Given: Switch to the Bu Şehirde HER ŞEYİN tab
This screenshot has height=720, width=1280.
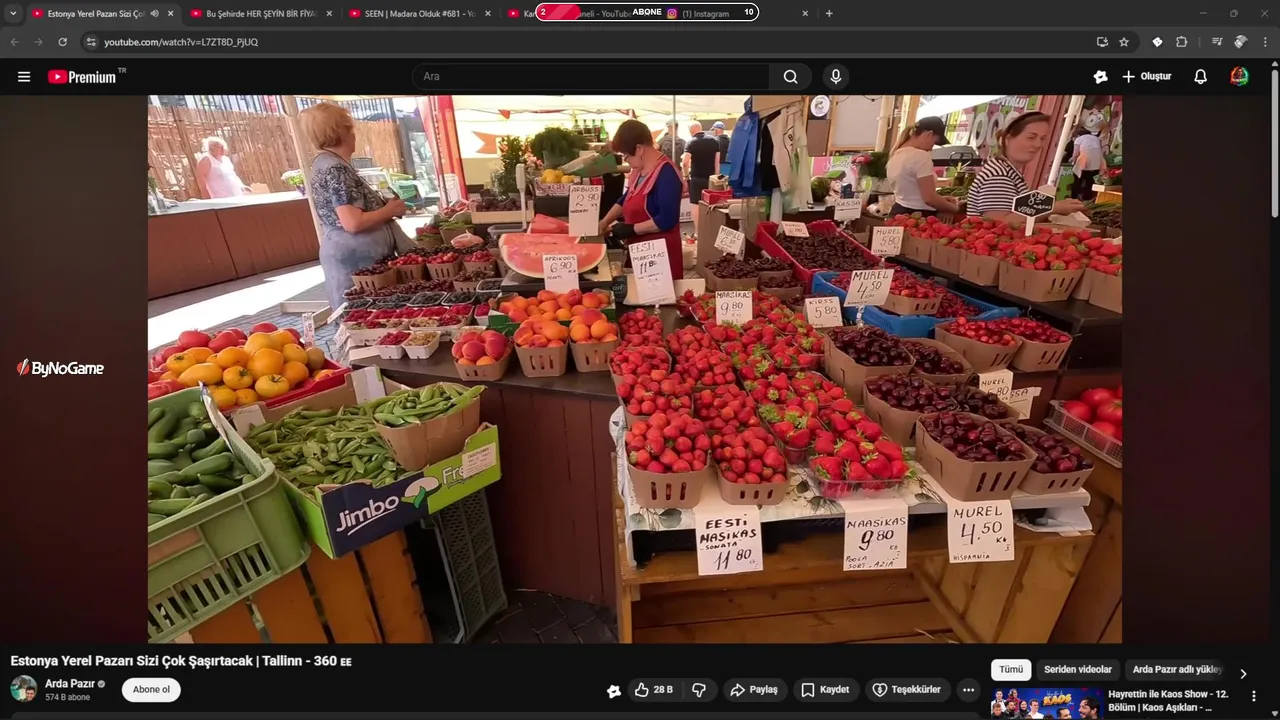Looking at the screenshot, I should click(260, 14).
